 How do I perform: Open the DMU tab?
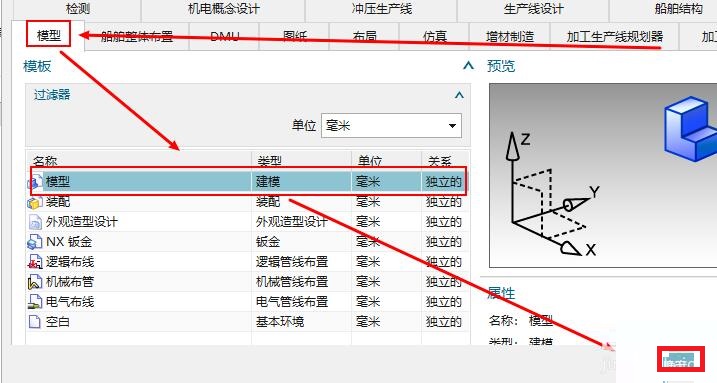(x=225, y=36)
